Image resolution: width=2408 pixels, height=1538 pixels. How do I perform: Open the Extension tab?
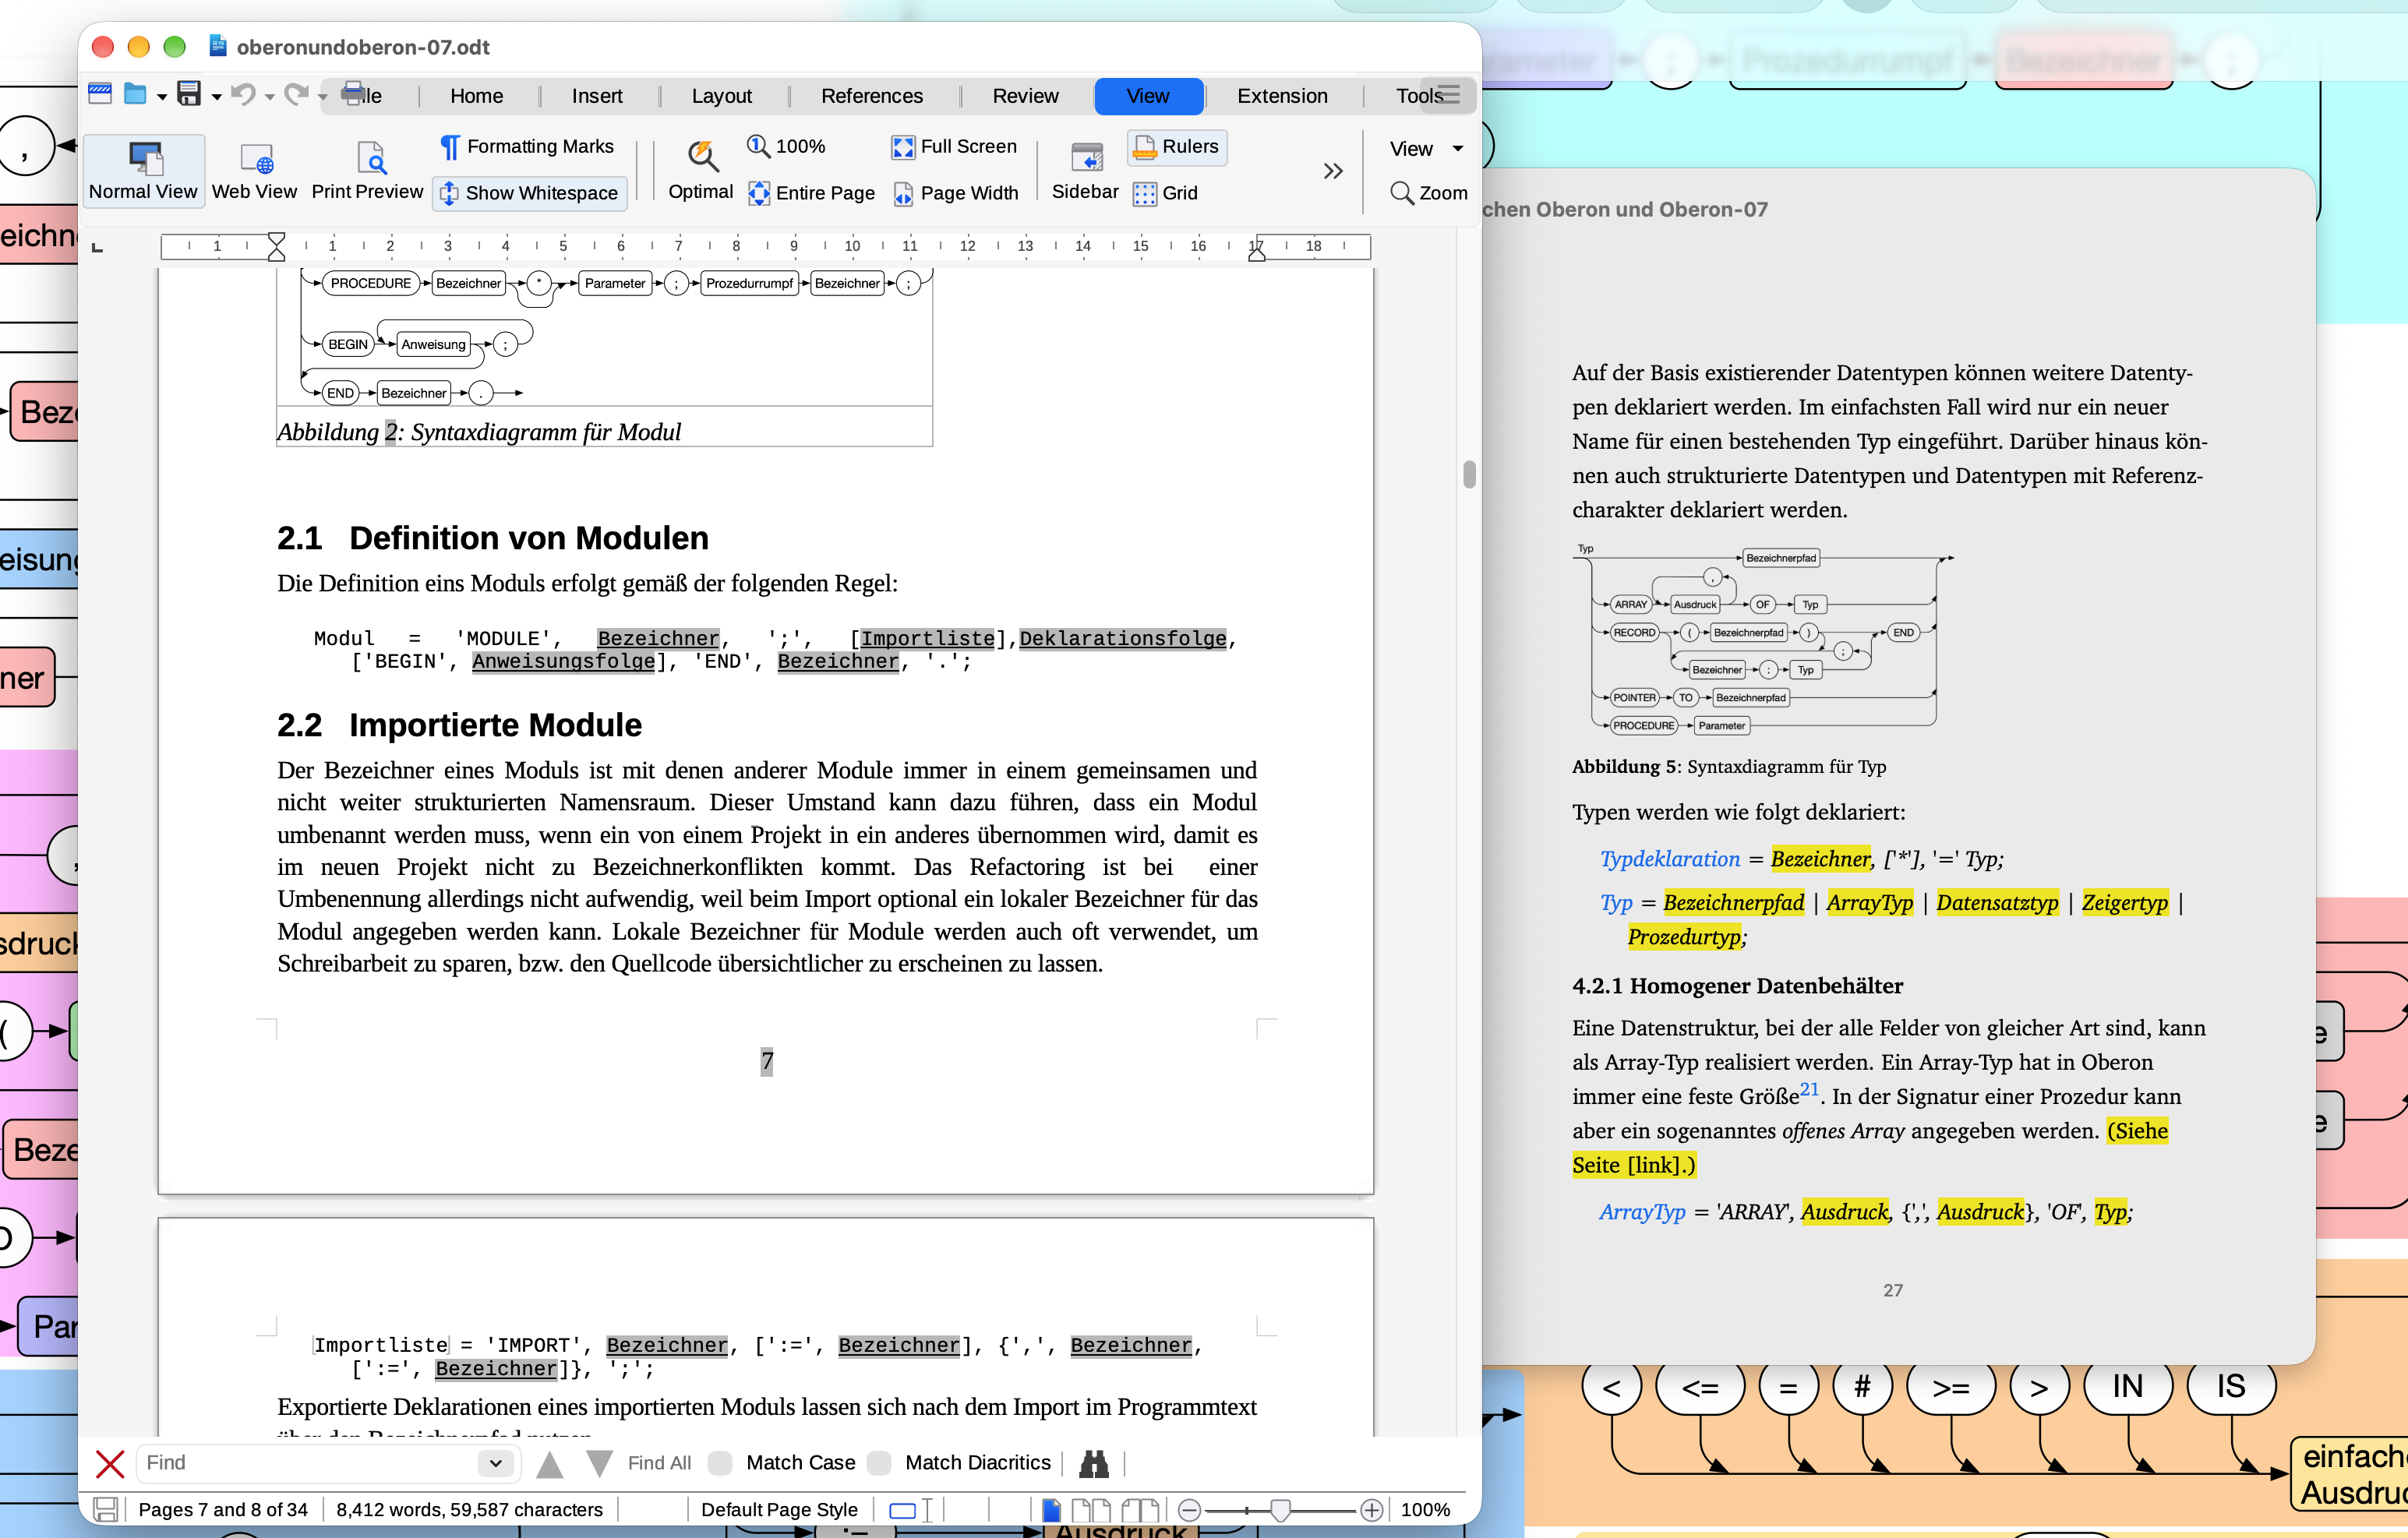[x=1282, y=96]
